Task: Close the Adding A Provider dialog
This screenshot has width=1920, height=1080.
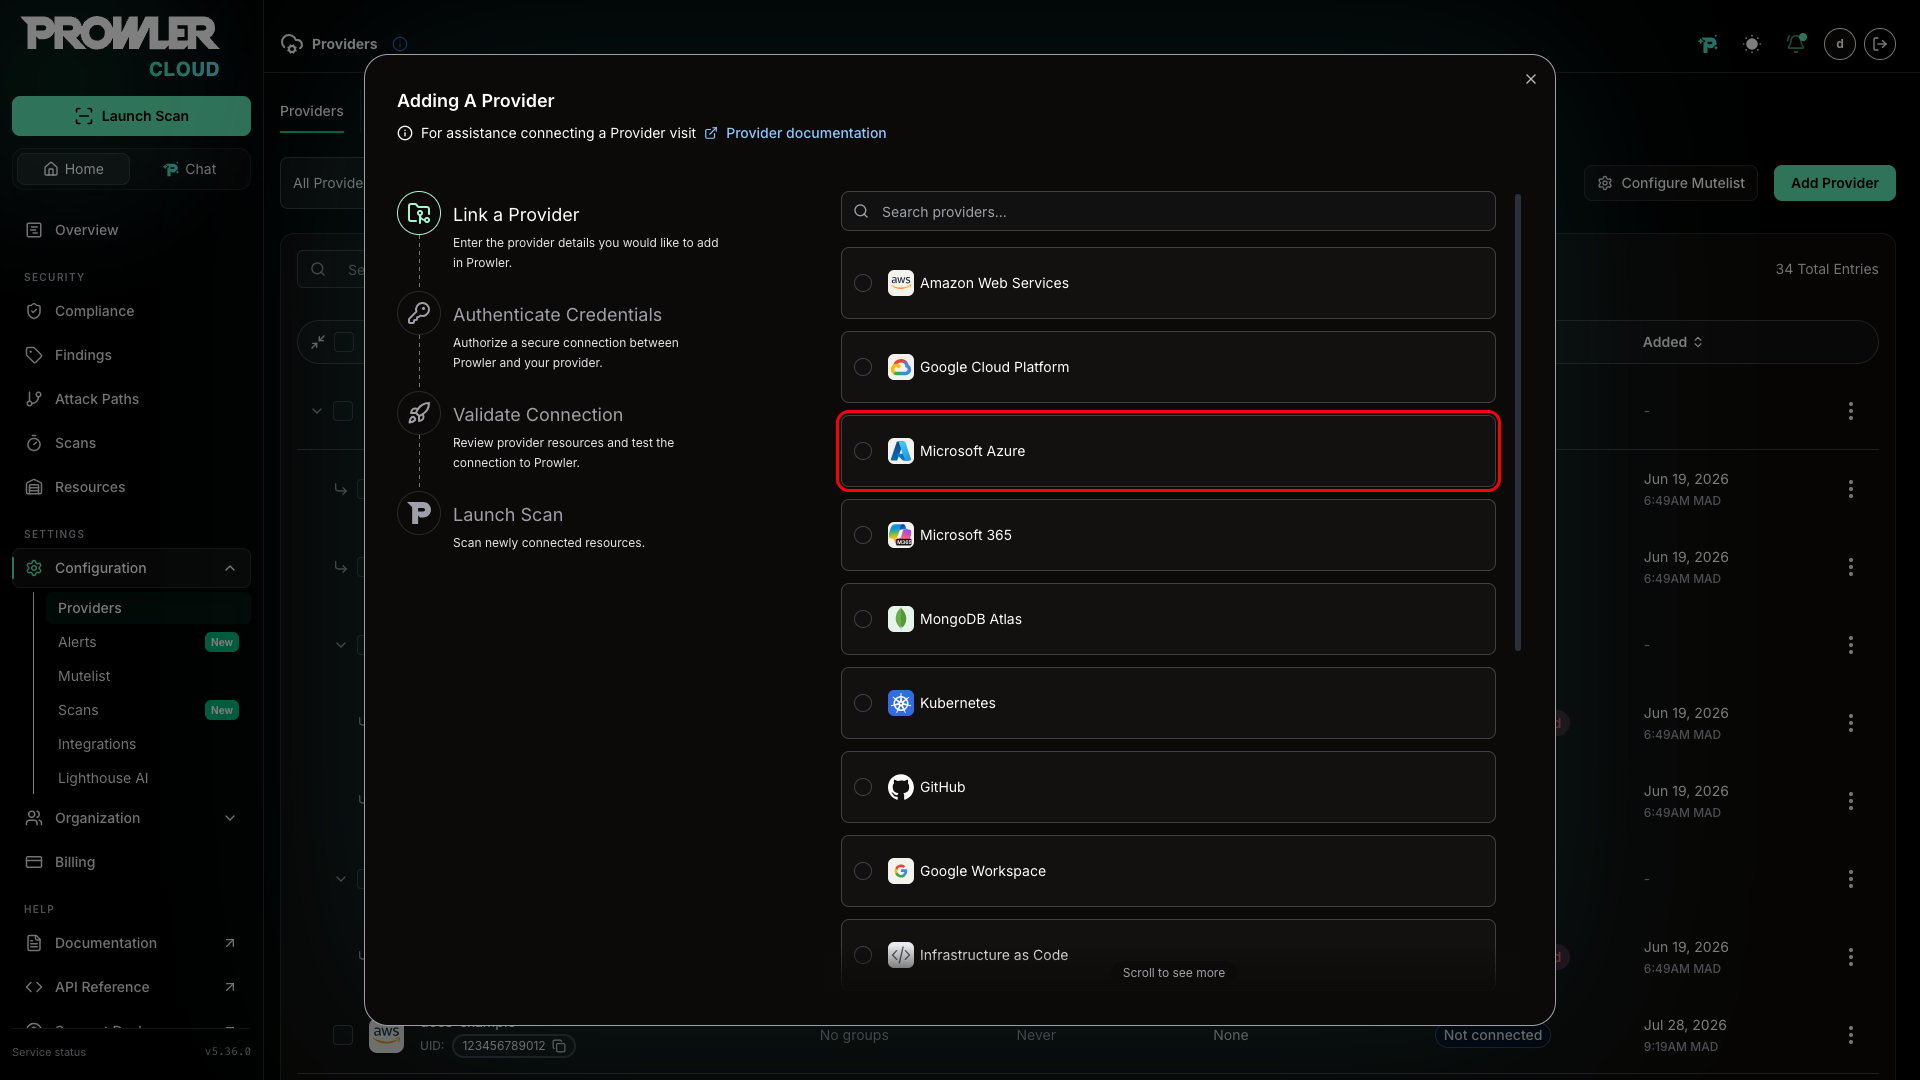Action: point(1531,79)
